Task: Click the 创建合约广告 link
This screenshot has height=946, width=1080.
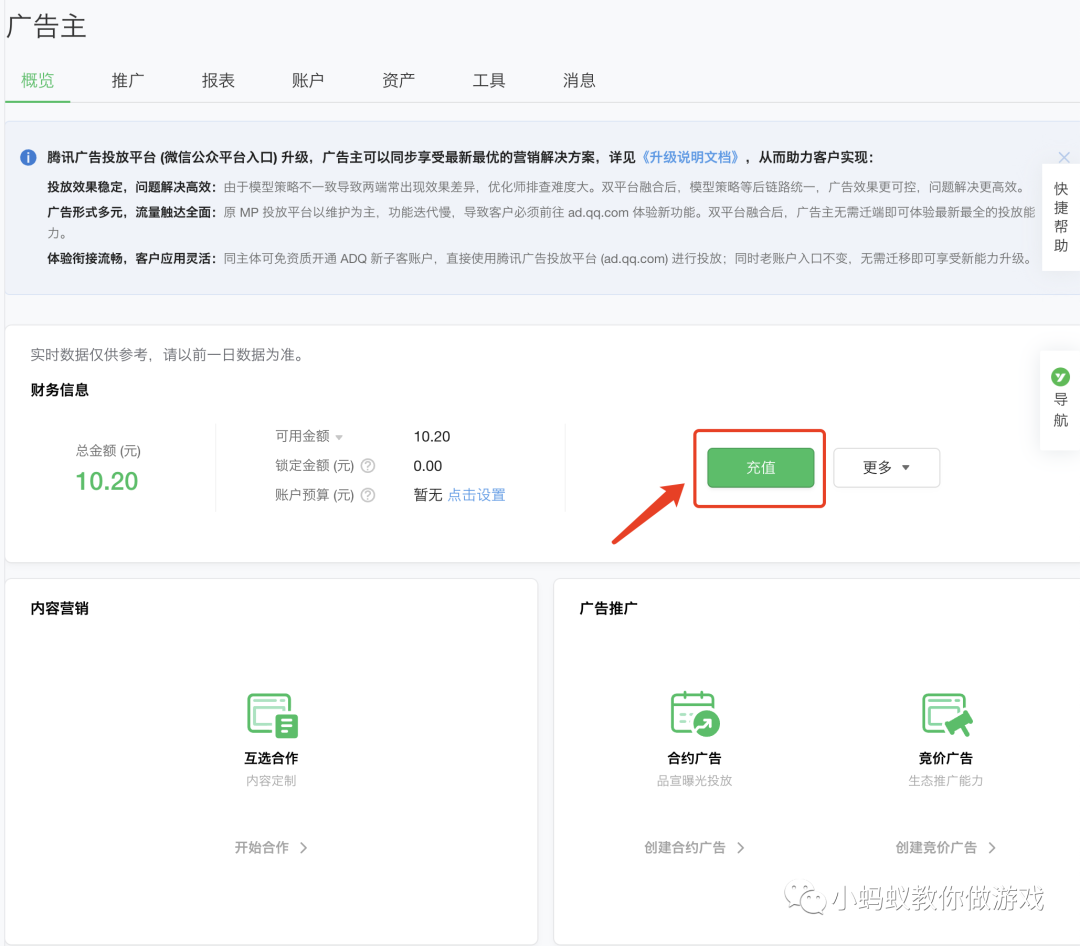Action: click(685, 847)
